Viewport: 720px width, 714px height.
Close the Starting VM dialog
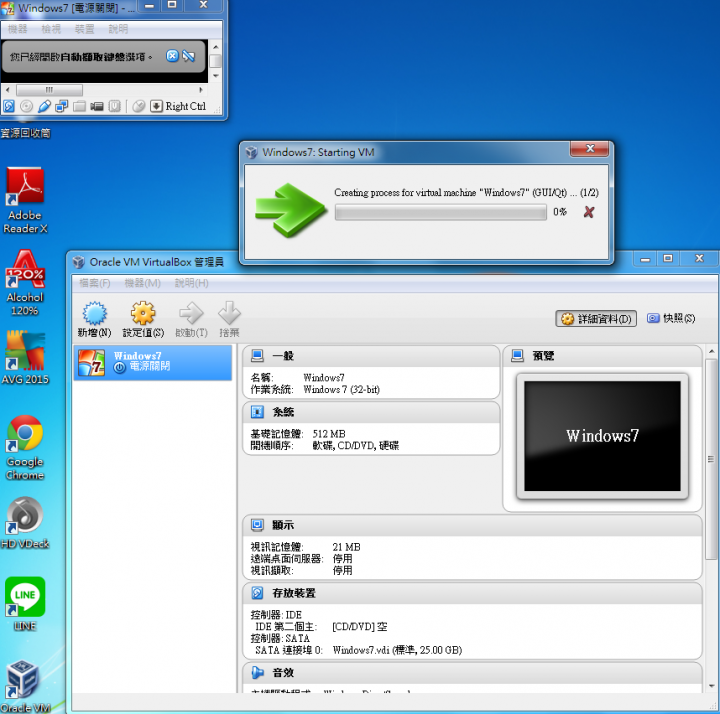point(590,148)
